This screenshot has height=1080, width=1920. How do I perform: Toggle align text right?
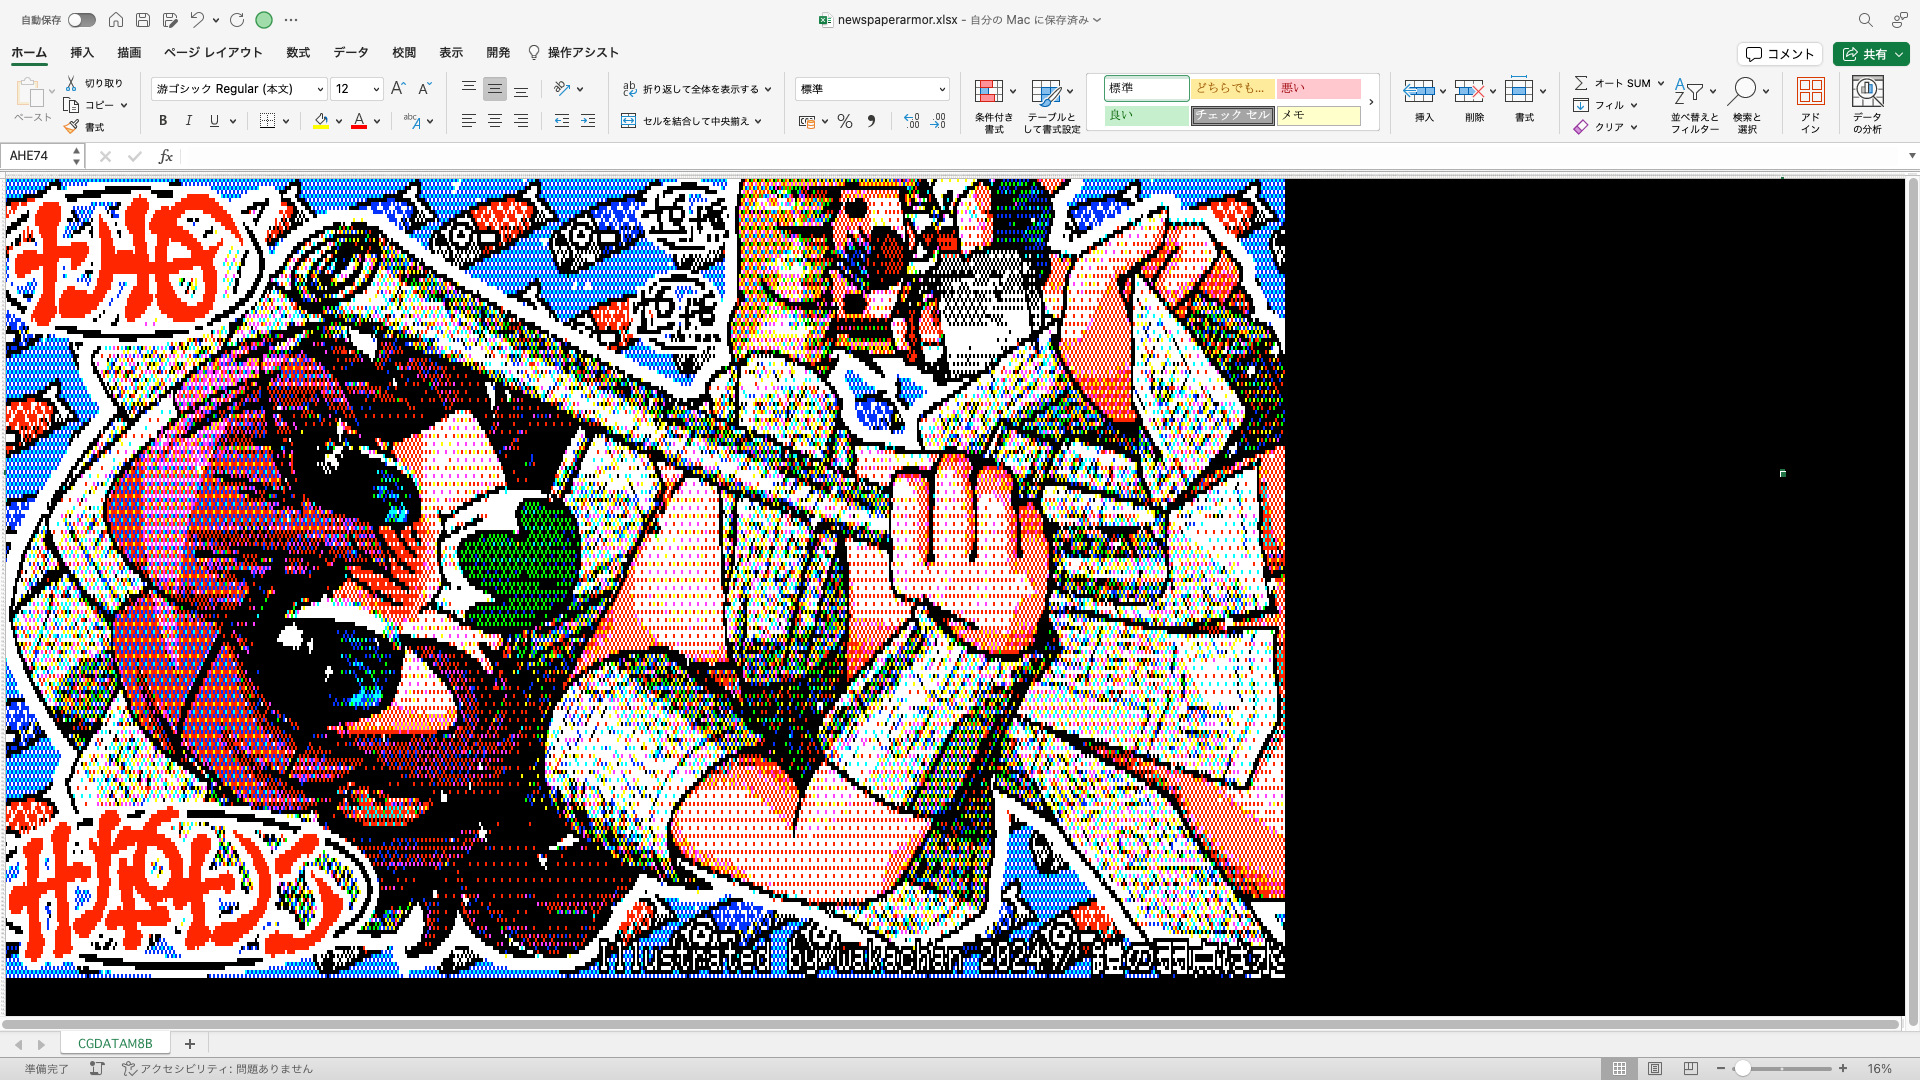tap(521, 121)
